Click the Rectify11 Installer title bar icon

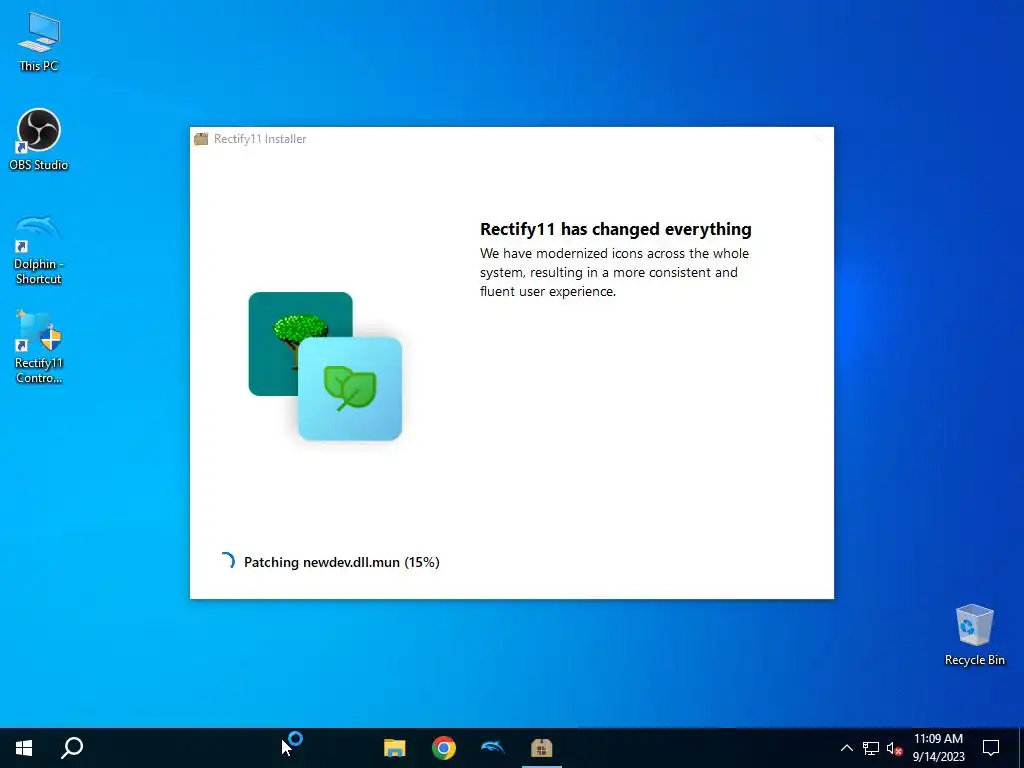coord(201,138)
